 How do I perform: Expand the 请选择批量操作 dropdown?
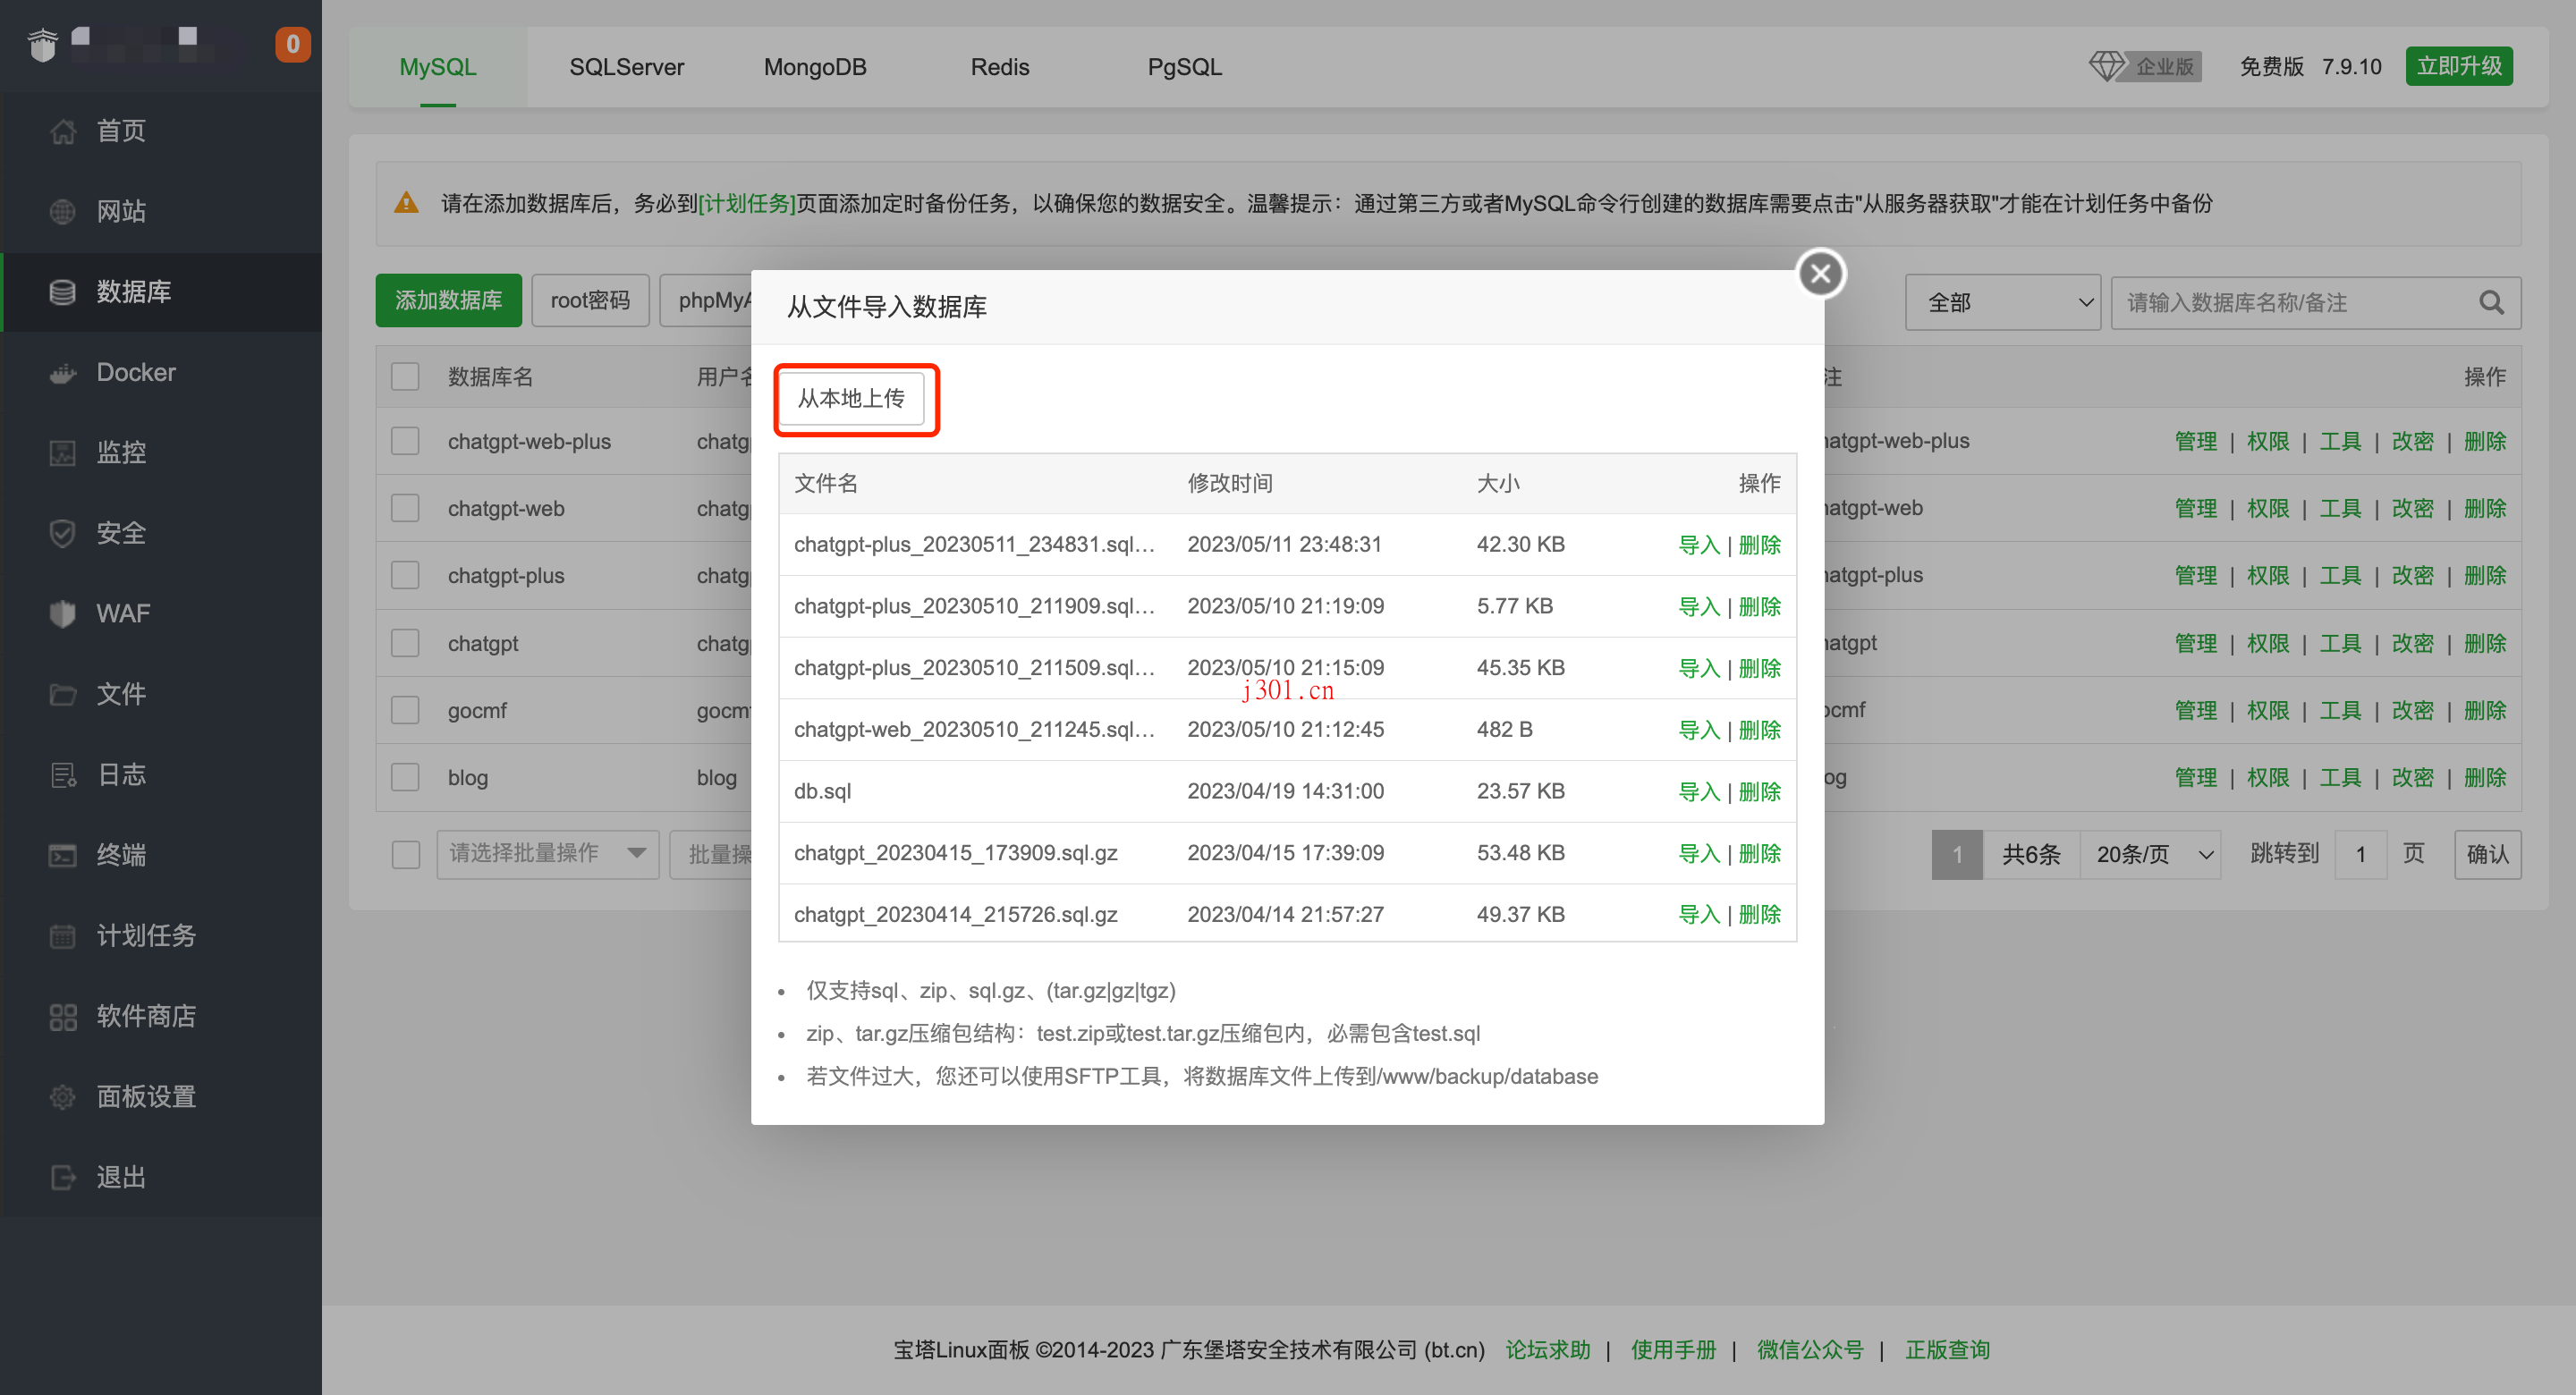tap(548, 853)
